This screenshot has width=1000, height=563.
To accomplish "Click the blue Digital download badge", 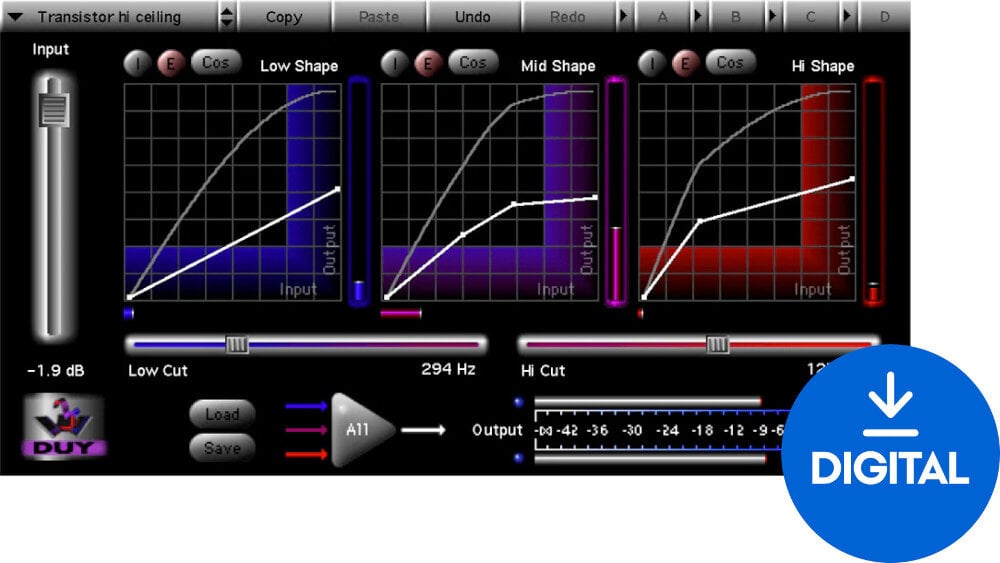I will coord(890,453).
